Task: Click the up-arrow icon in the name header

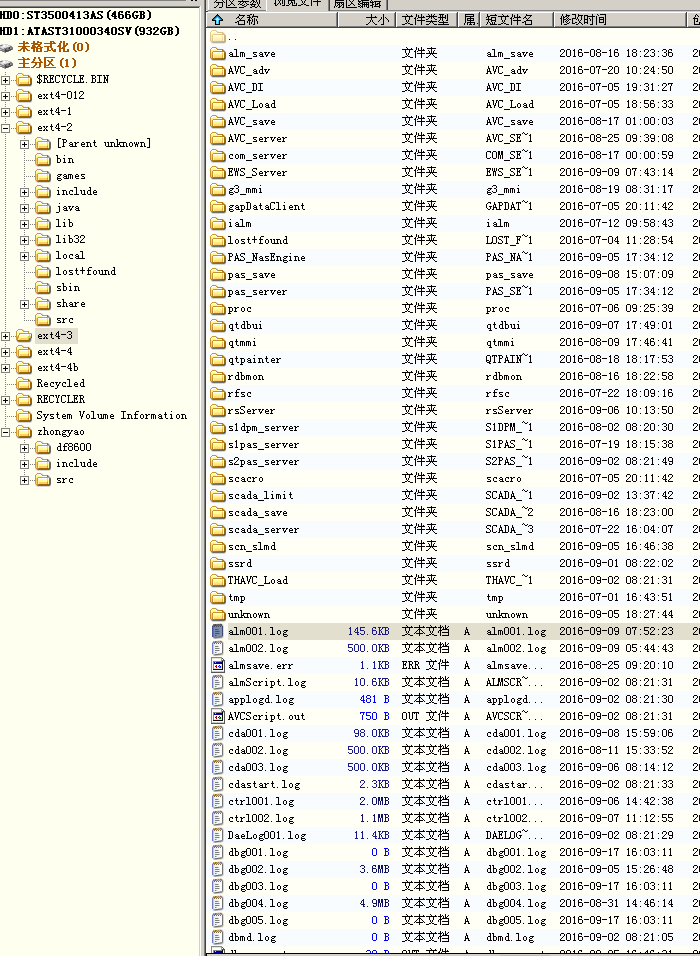Action: point(217,20)
